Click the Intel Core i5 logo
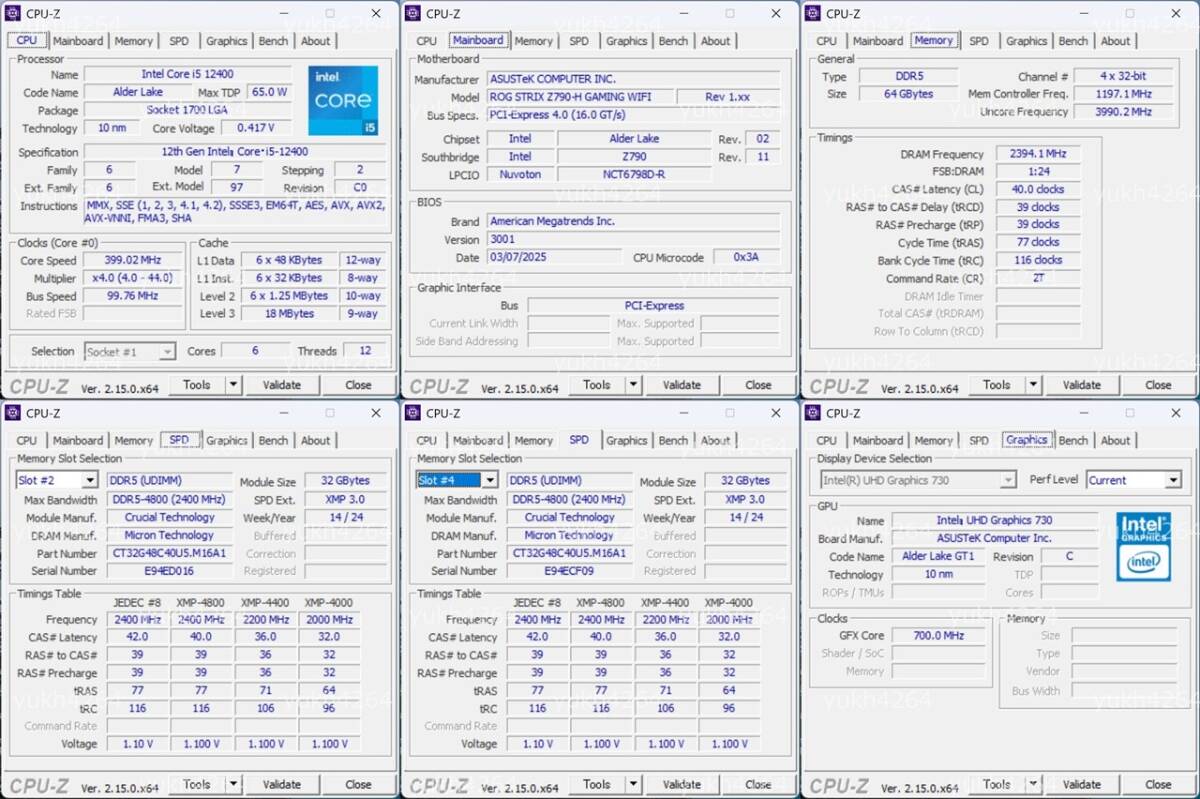Viewport: 1200px width, 799px height. point(343,101)
